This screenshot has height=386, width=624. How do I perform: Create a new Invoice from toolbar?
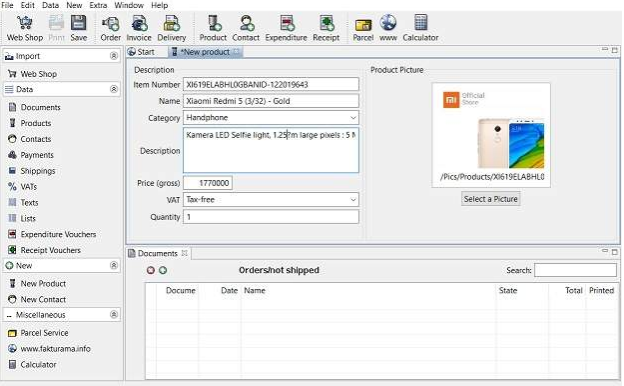(139, 28)
